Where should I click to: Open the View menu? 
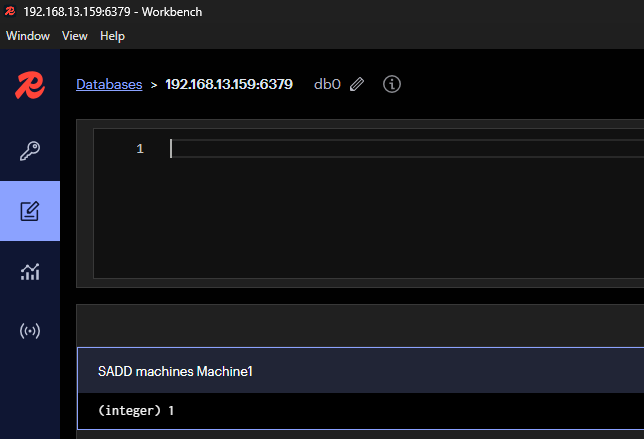[75, 36]
